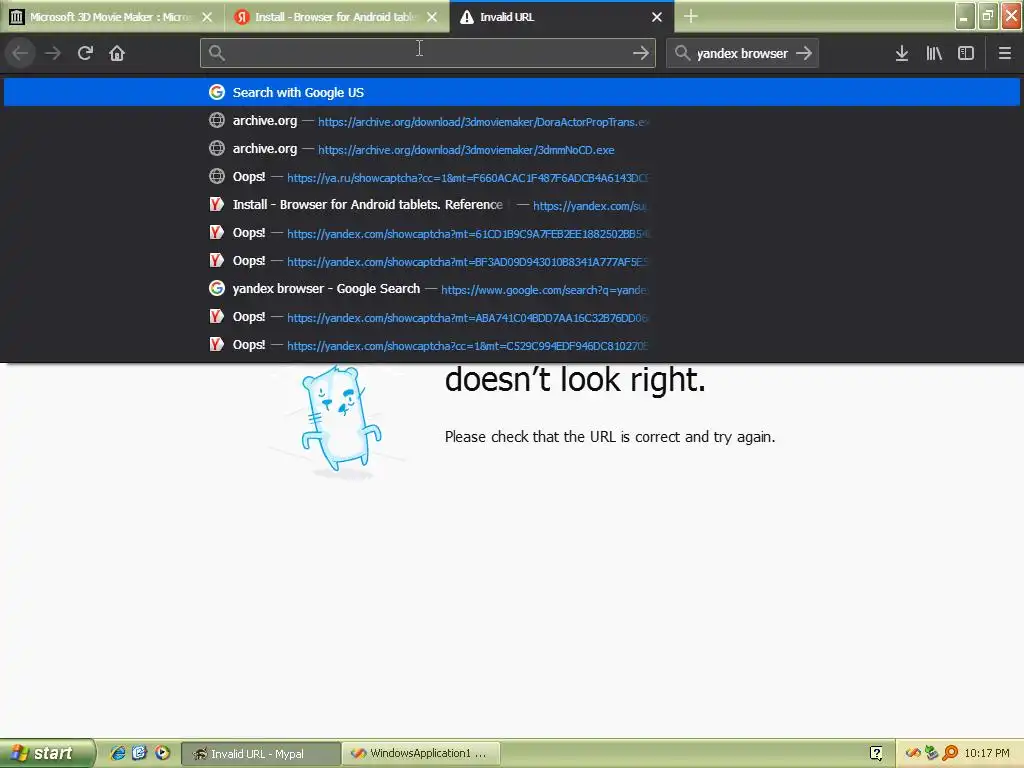This screenshot has height=768, width=1024.
Task: Launch Windows Media Player quick launch icon
Action: [163, 753]
